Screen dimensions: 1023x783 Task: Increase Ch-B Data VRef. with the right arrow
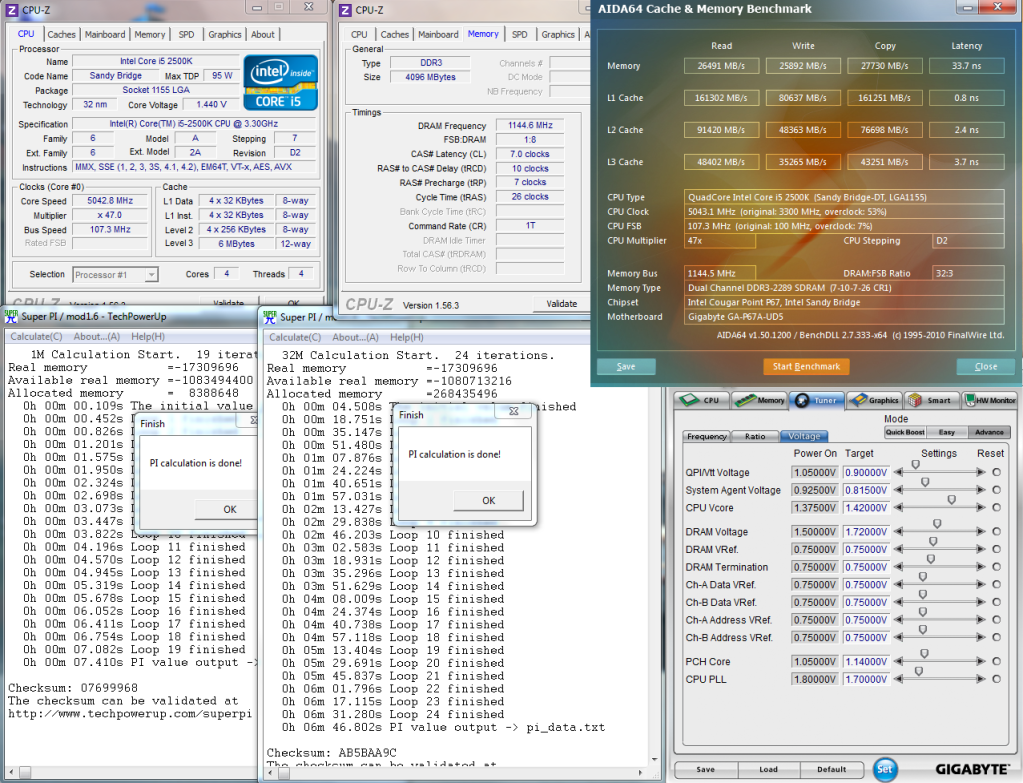[x=981, y=602]
